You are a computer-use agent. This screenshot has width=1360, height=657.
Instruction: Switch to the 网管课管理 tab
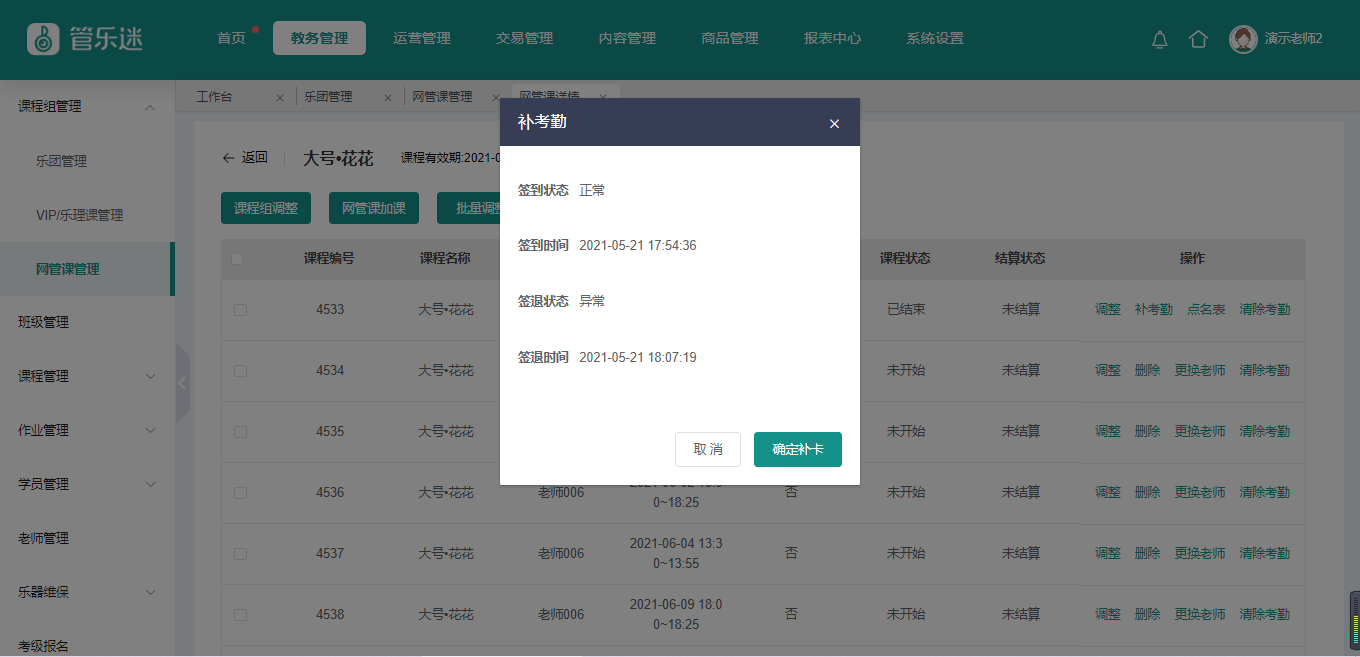click(442, 97)
